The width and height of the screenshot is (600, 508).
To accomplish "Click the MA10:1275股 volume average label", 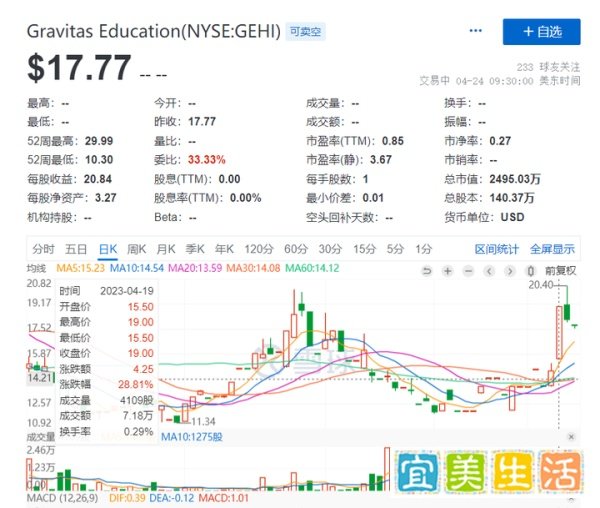I will tap(192, 437).
